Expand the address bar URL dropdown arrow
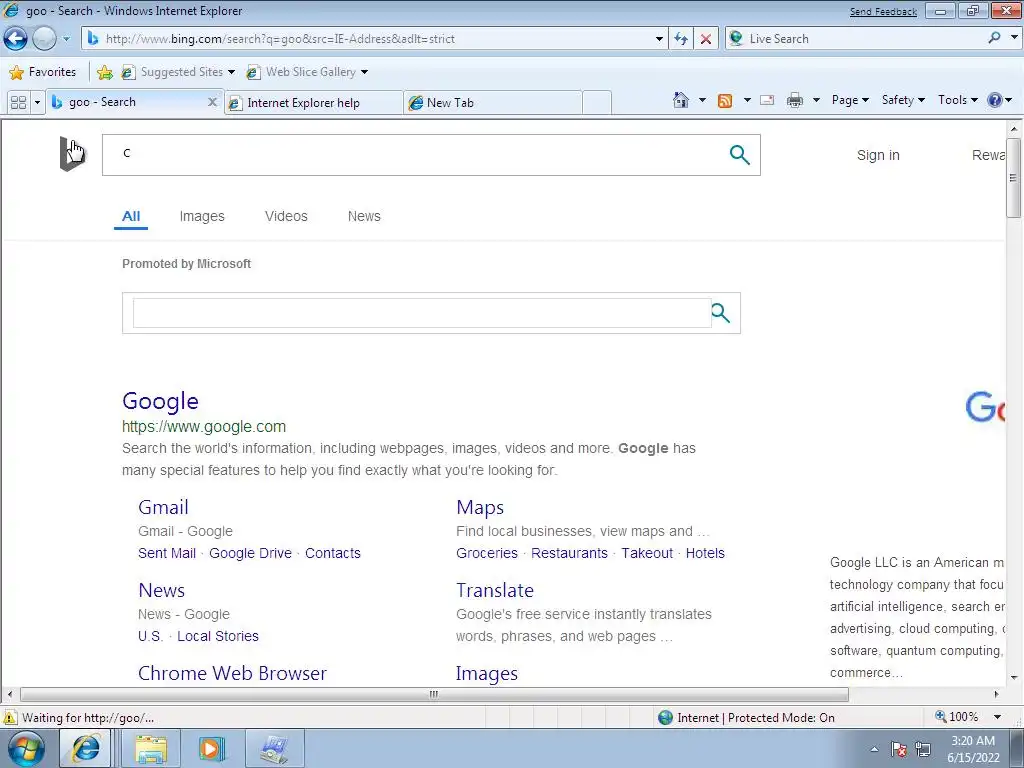Viewport: 1024px width, 768px height. (x=659, y=39)
